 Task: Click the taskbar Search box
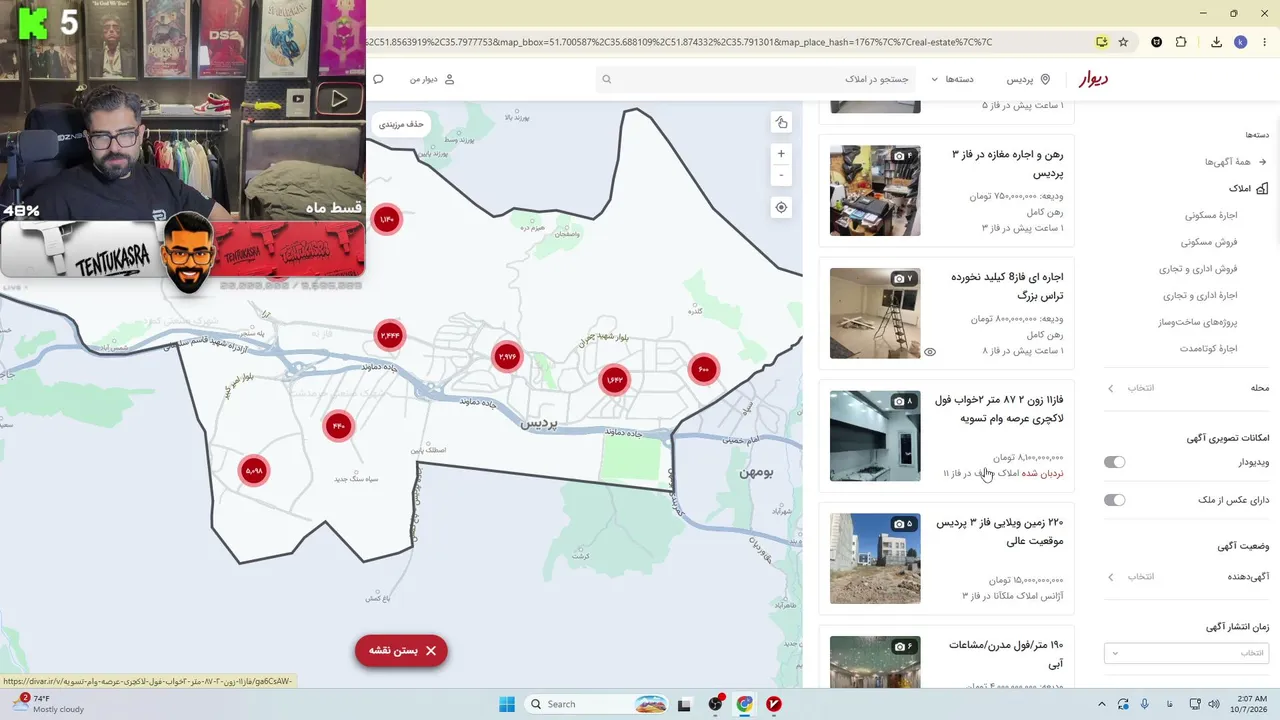(x=597, y=704)
